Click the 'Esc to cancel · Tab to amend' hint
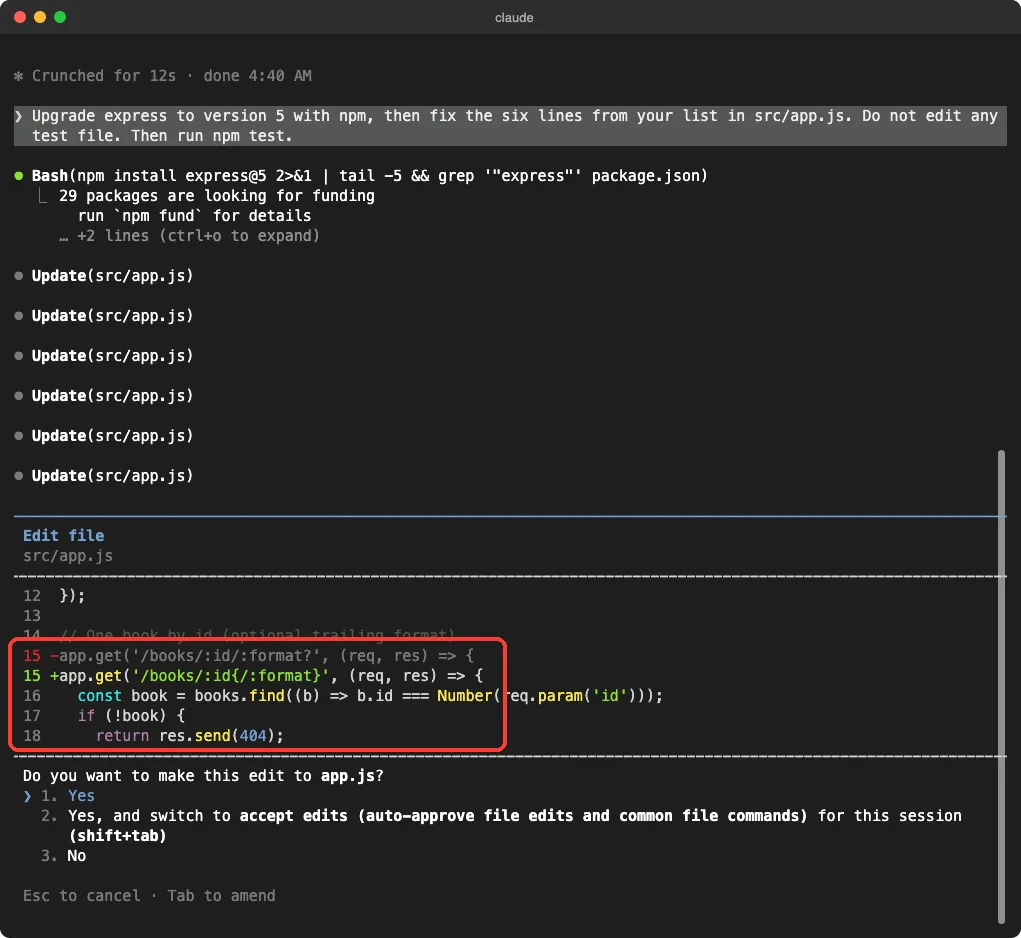 tap(149, 896)
